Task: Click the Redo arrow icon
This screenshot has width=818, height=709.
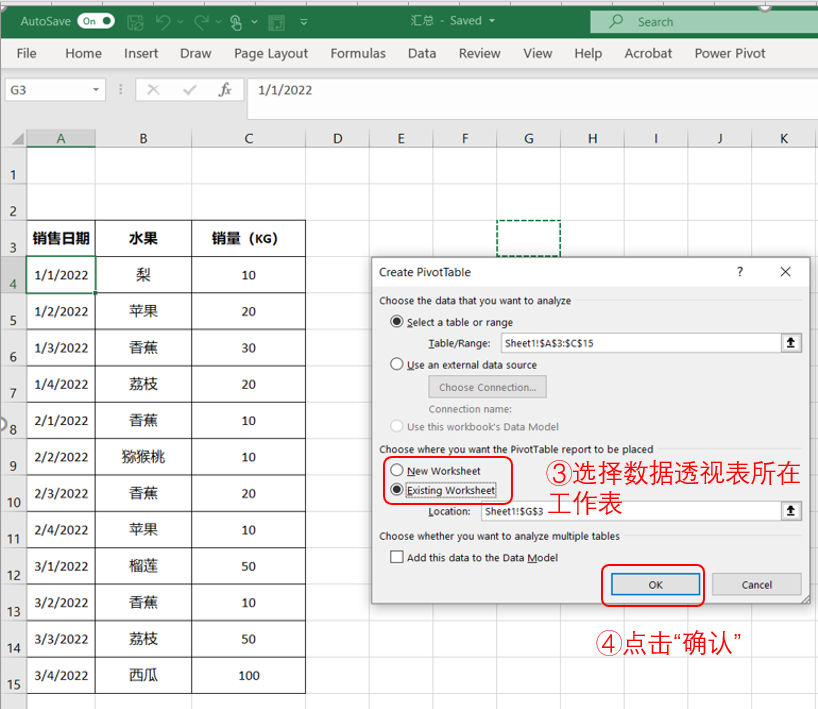Action: [x=201, y=22]
